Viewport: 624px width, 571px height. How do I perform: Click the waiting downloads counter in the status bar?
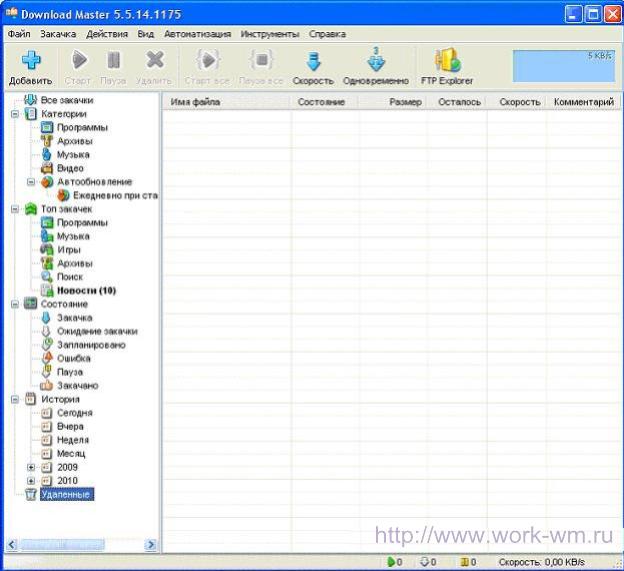pyautogui.click(x=428, y=562)
